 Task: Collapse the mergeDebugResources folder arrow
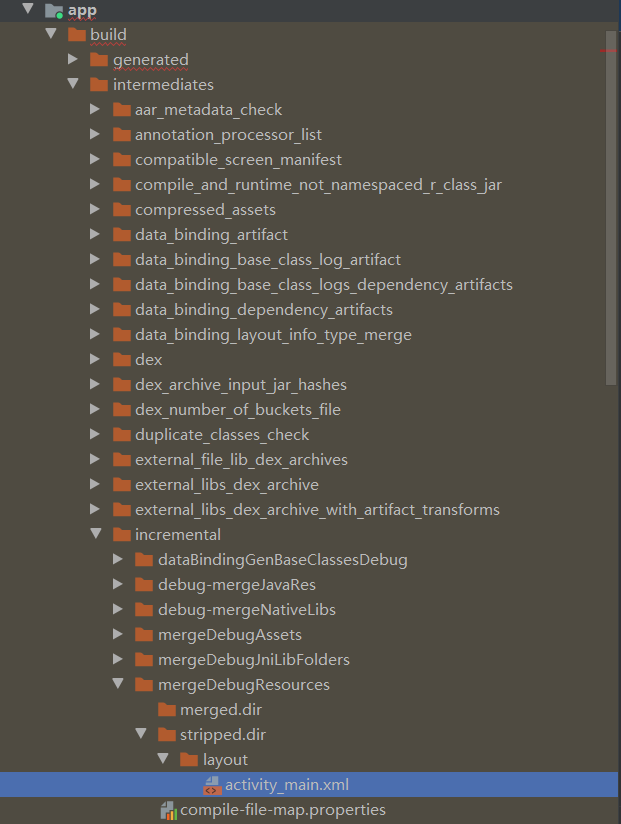118,684
